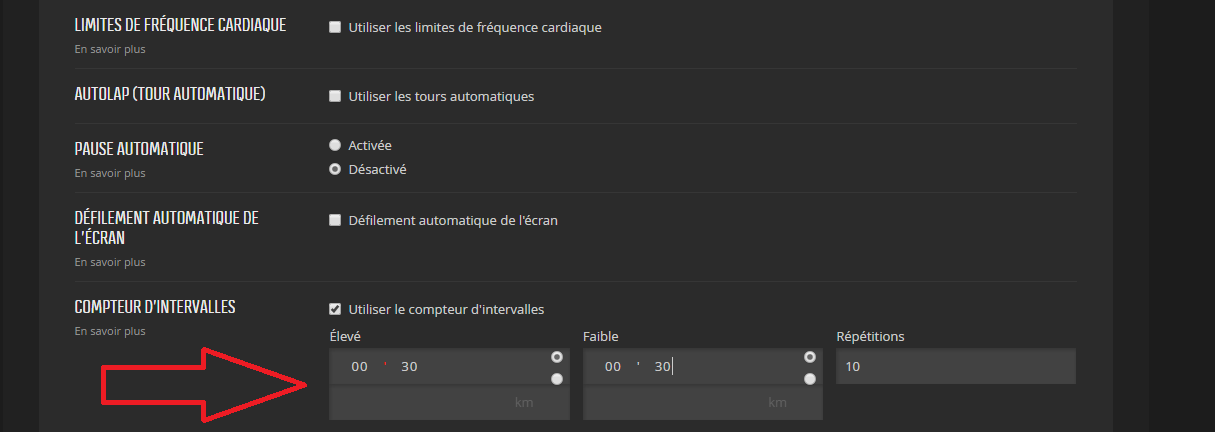Click the Élevé km distance field

[x=449, y=402]
